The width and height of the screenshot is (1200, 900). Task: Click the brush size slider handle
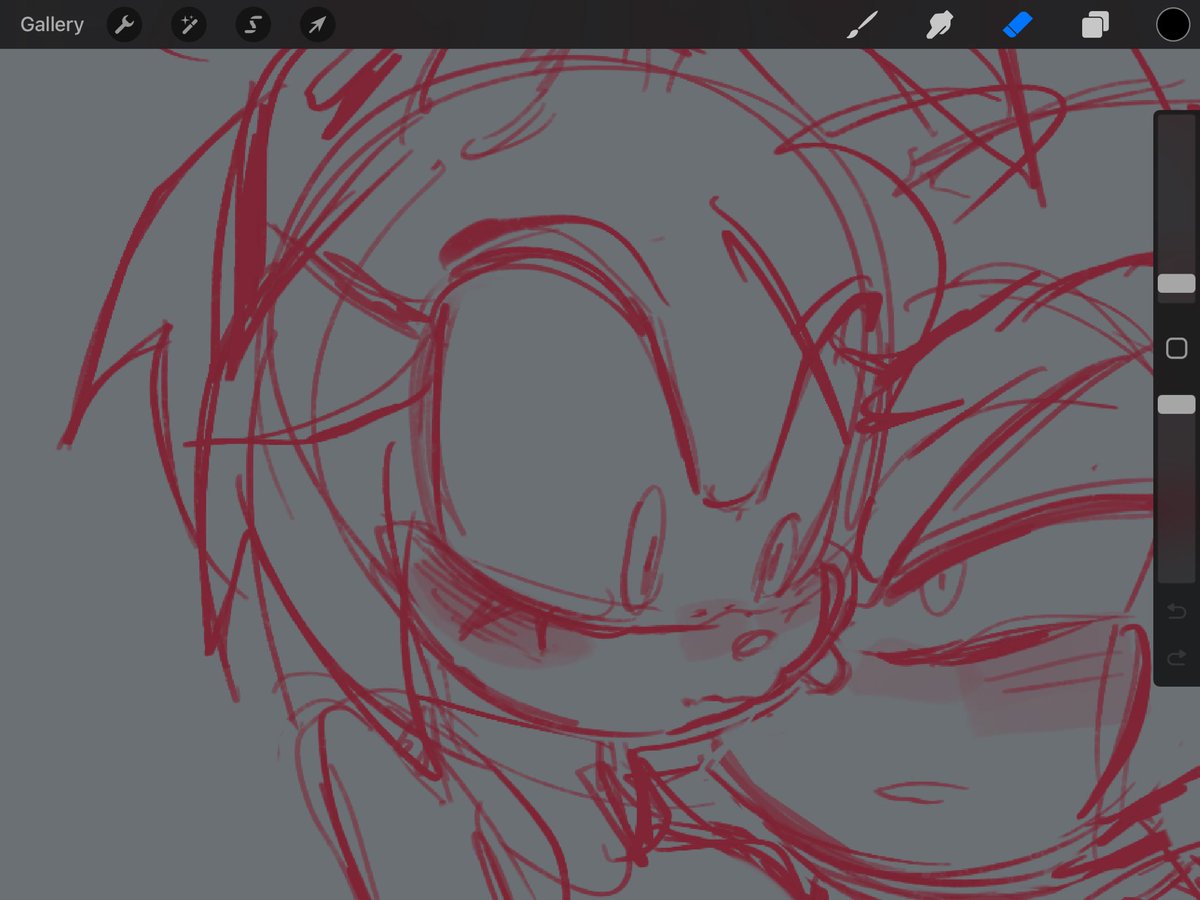click(1176, 284)
